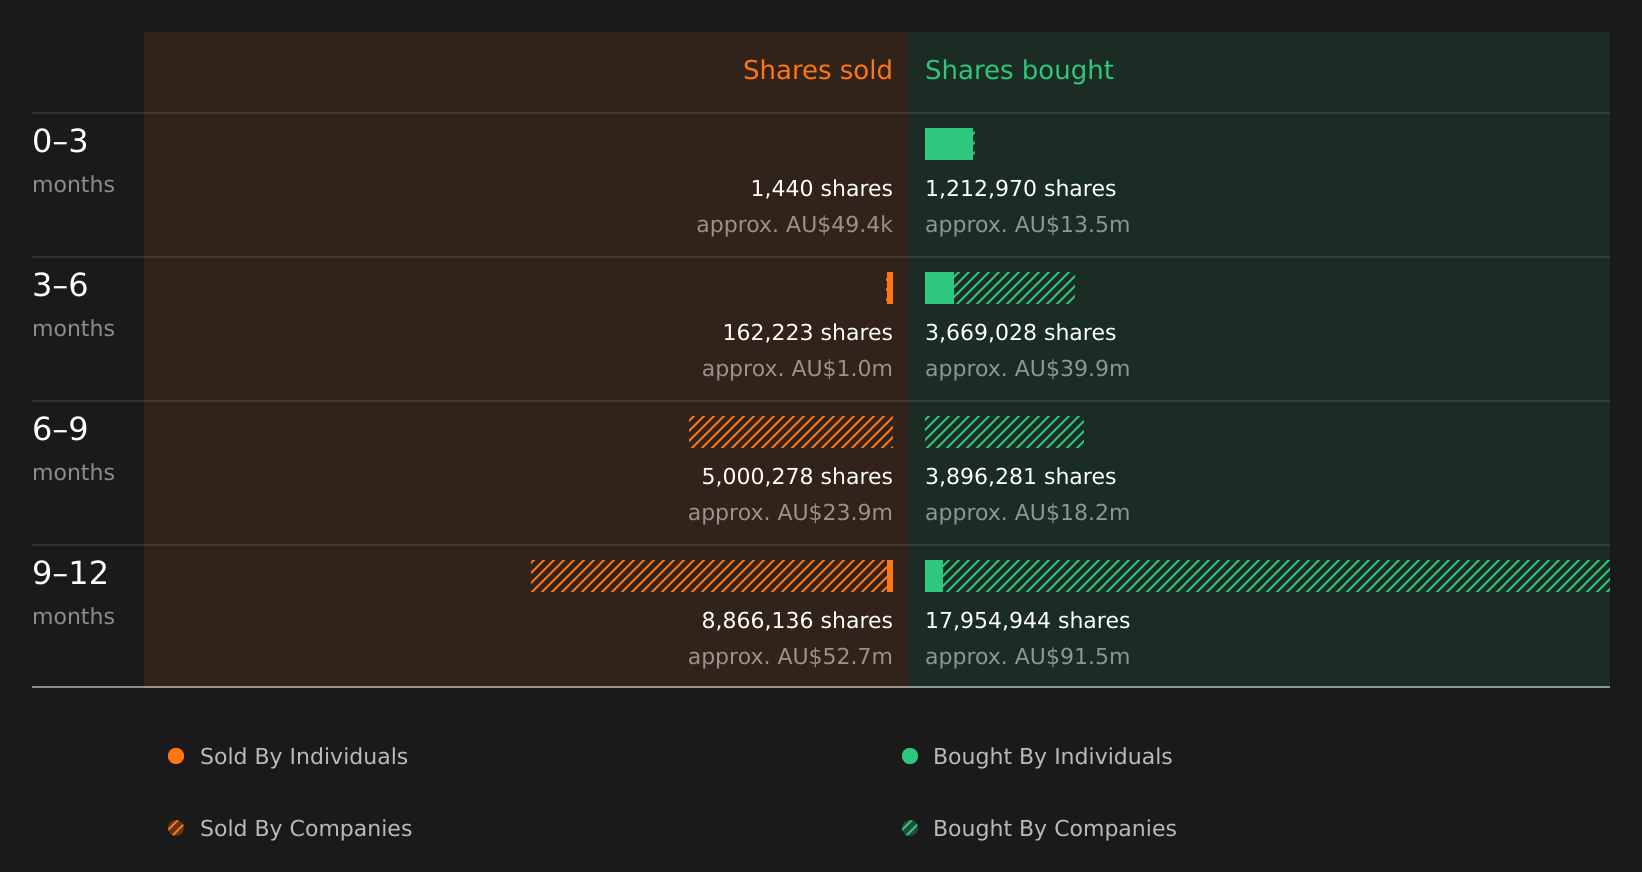
Task: Toggle the Bought By Individuals legend label
Action: 1052,757
